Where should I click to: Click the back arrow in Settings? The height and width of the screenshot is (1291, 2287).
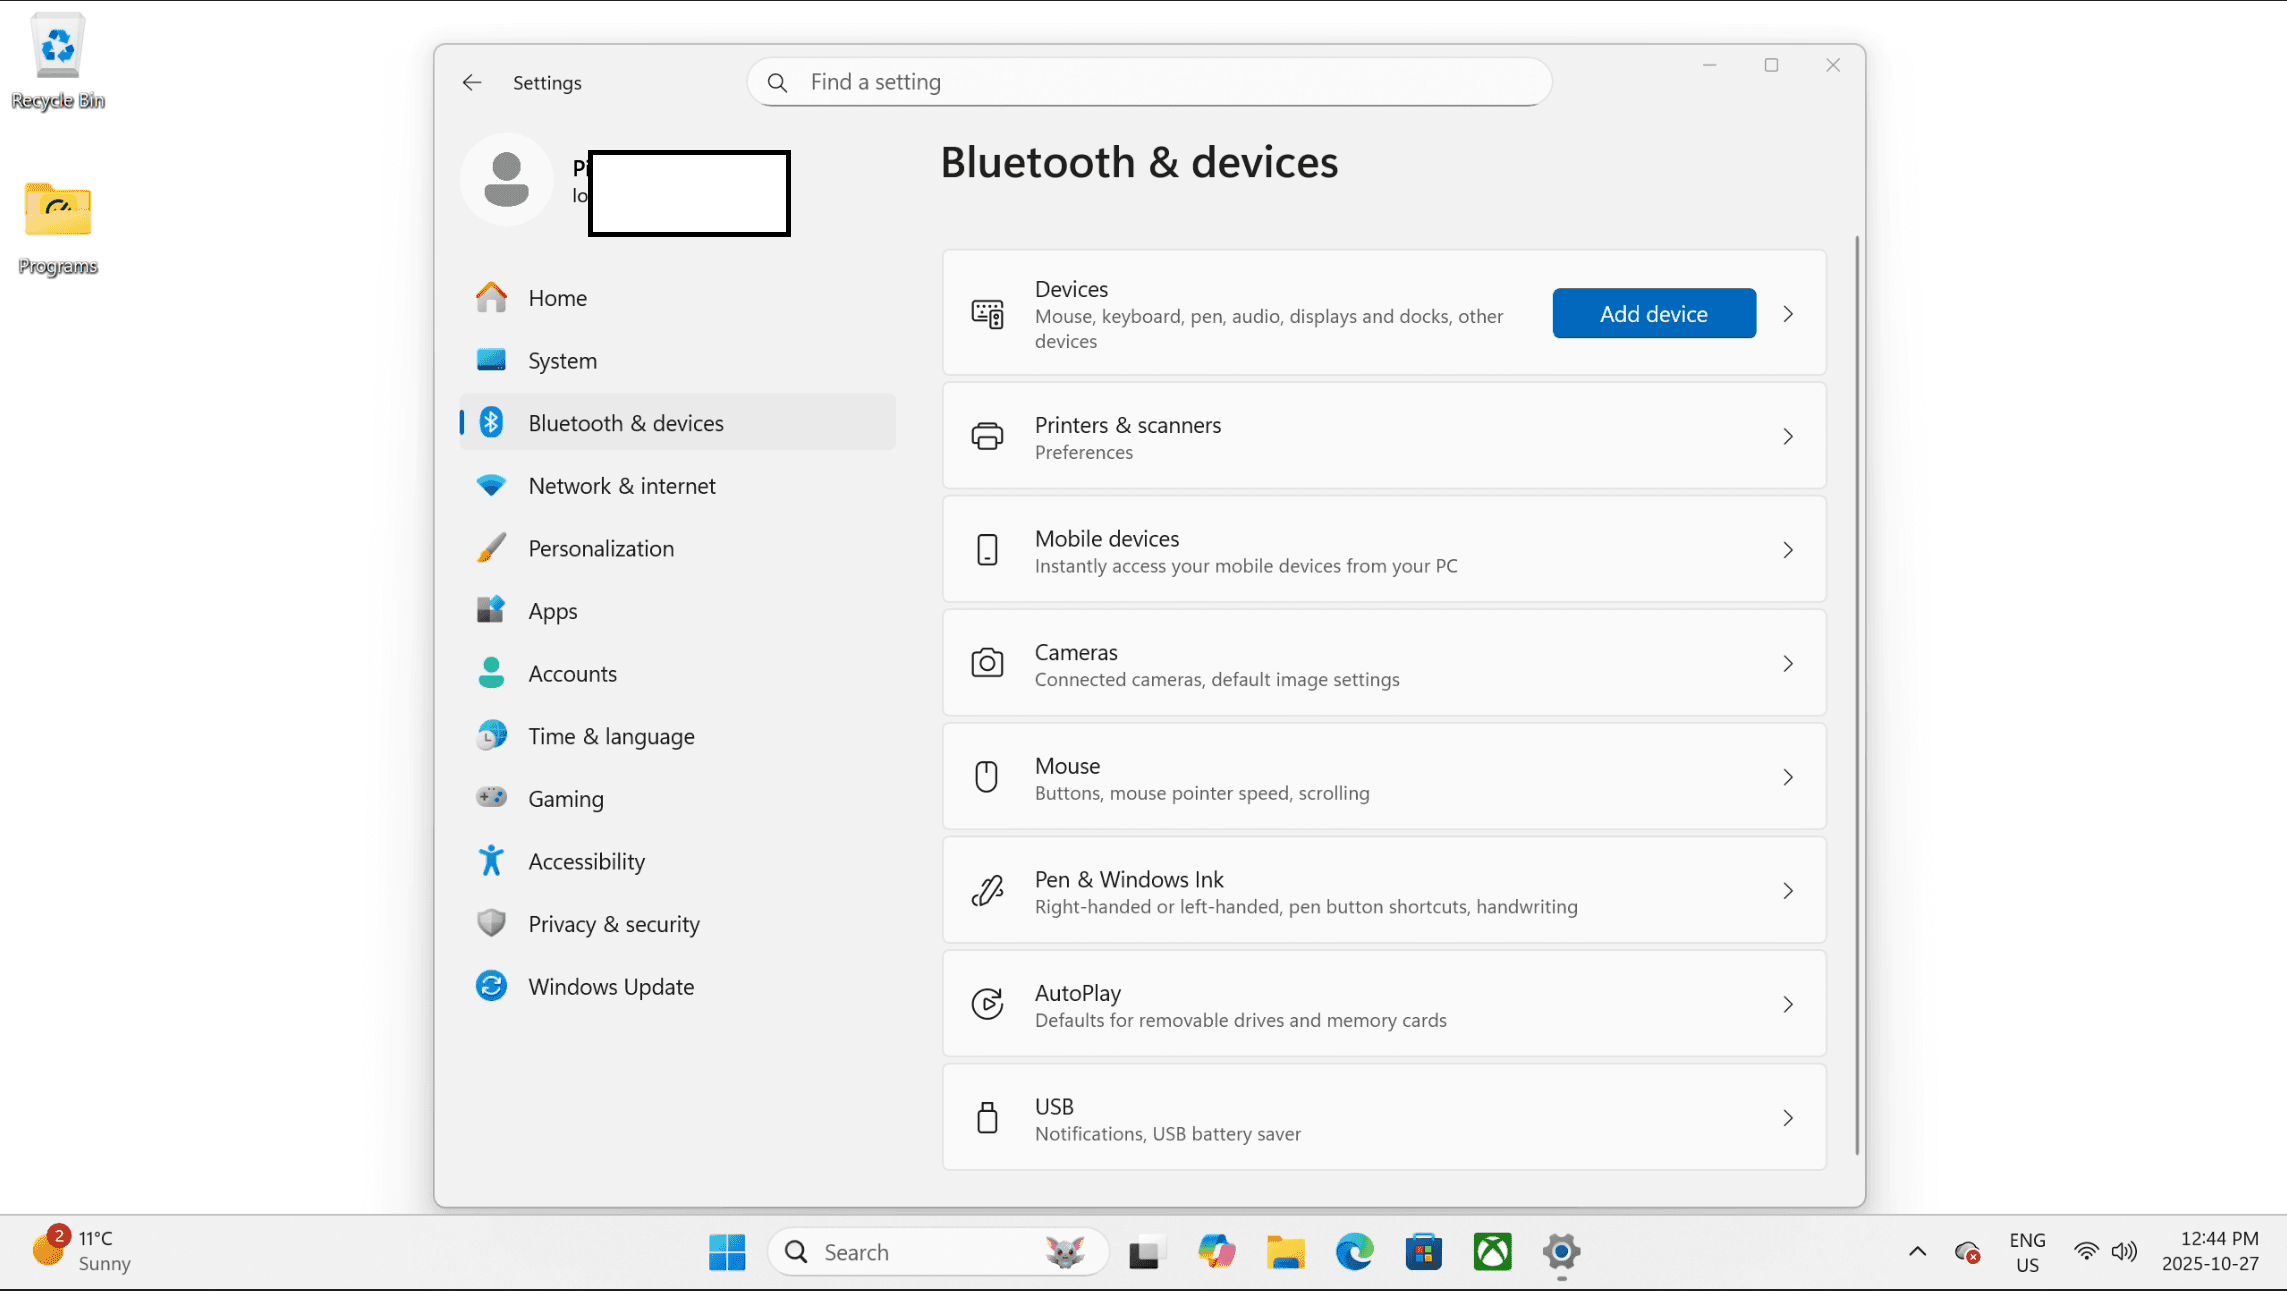coord(472,83)
